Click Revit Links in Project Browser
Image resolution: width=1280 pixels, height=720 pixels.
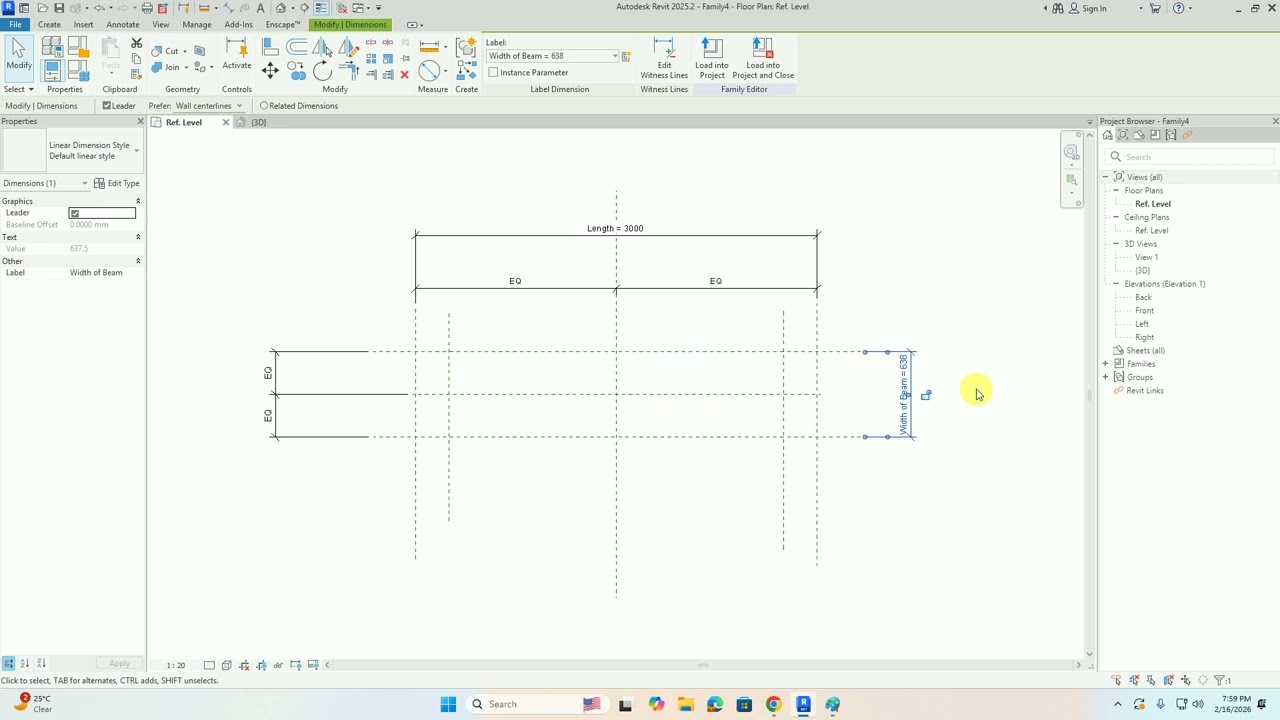[x=1145, y=391]
